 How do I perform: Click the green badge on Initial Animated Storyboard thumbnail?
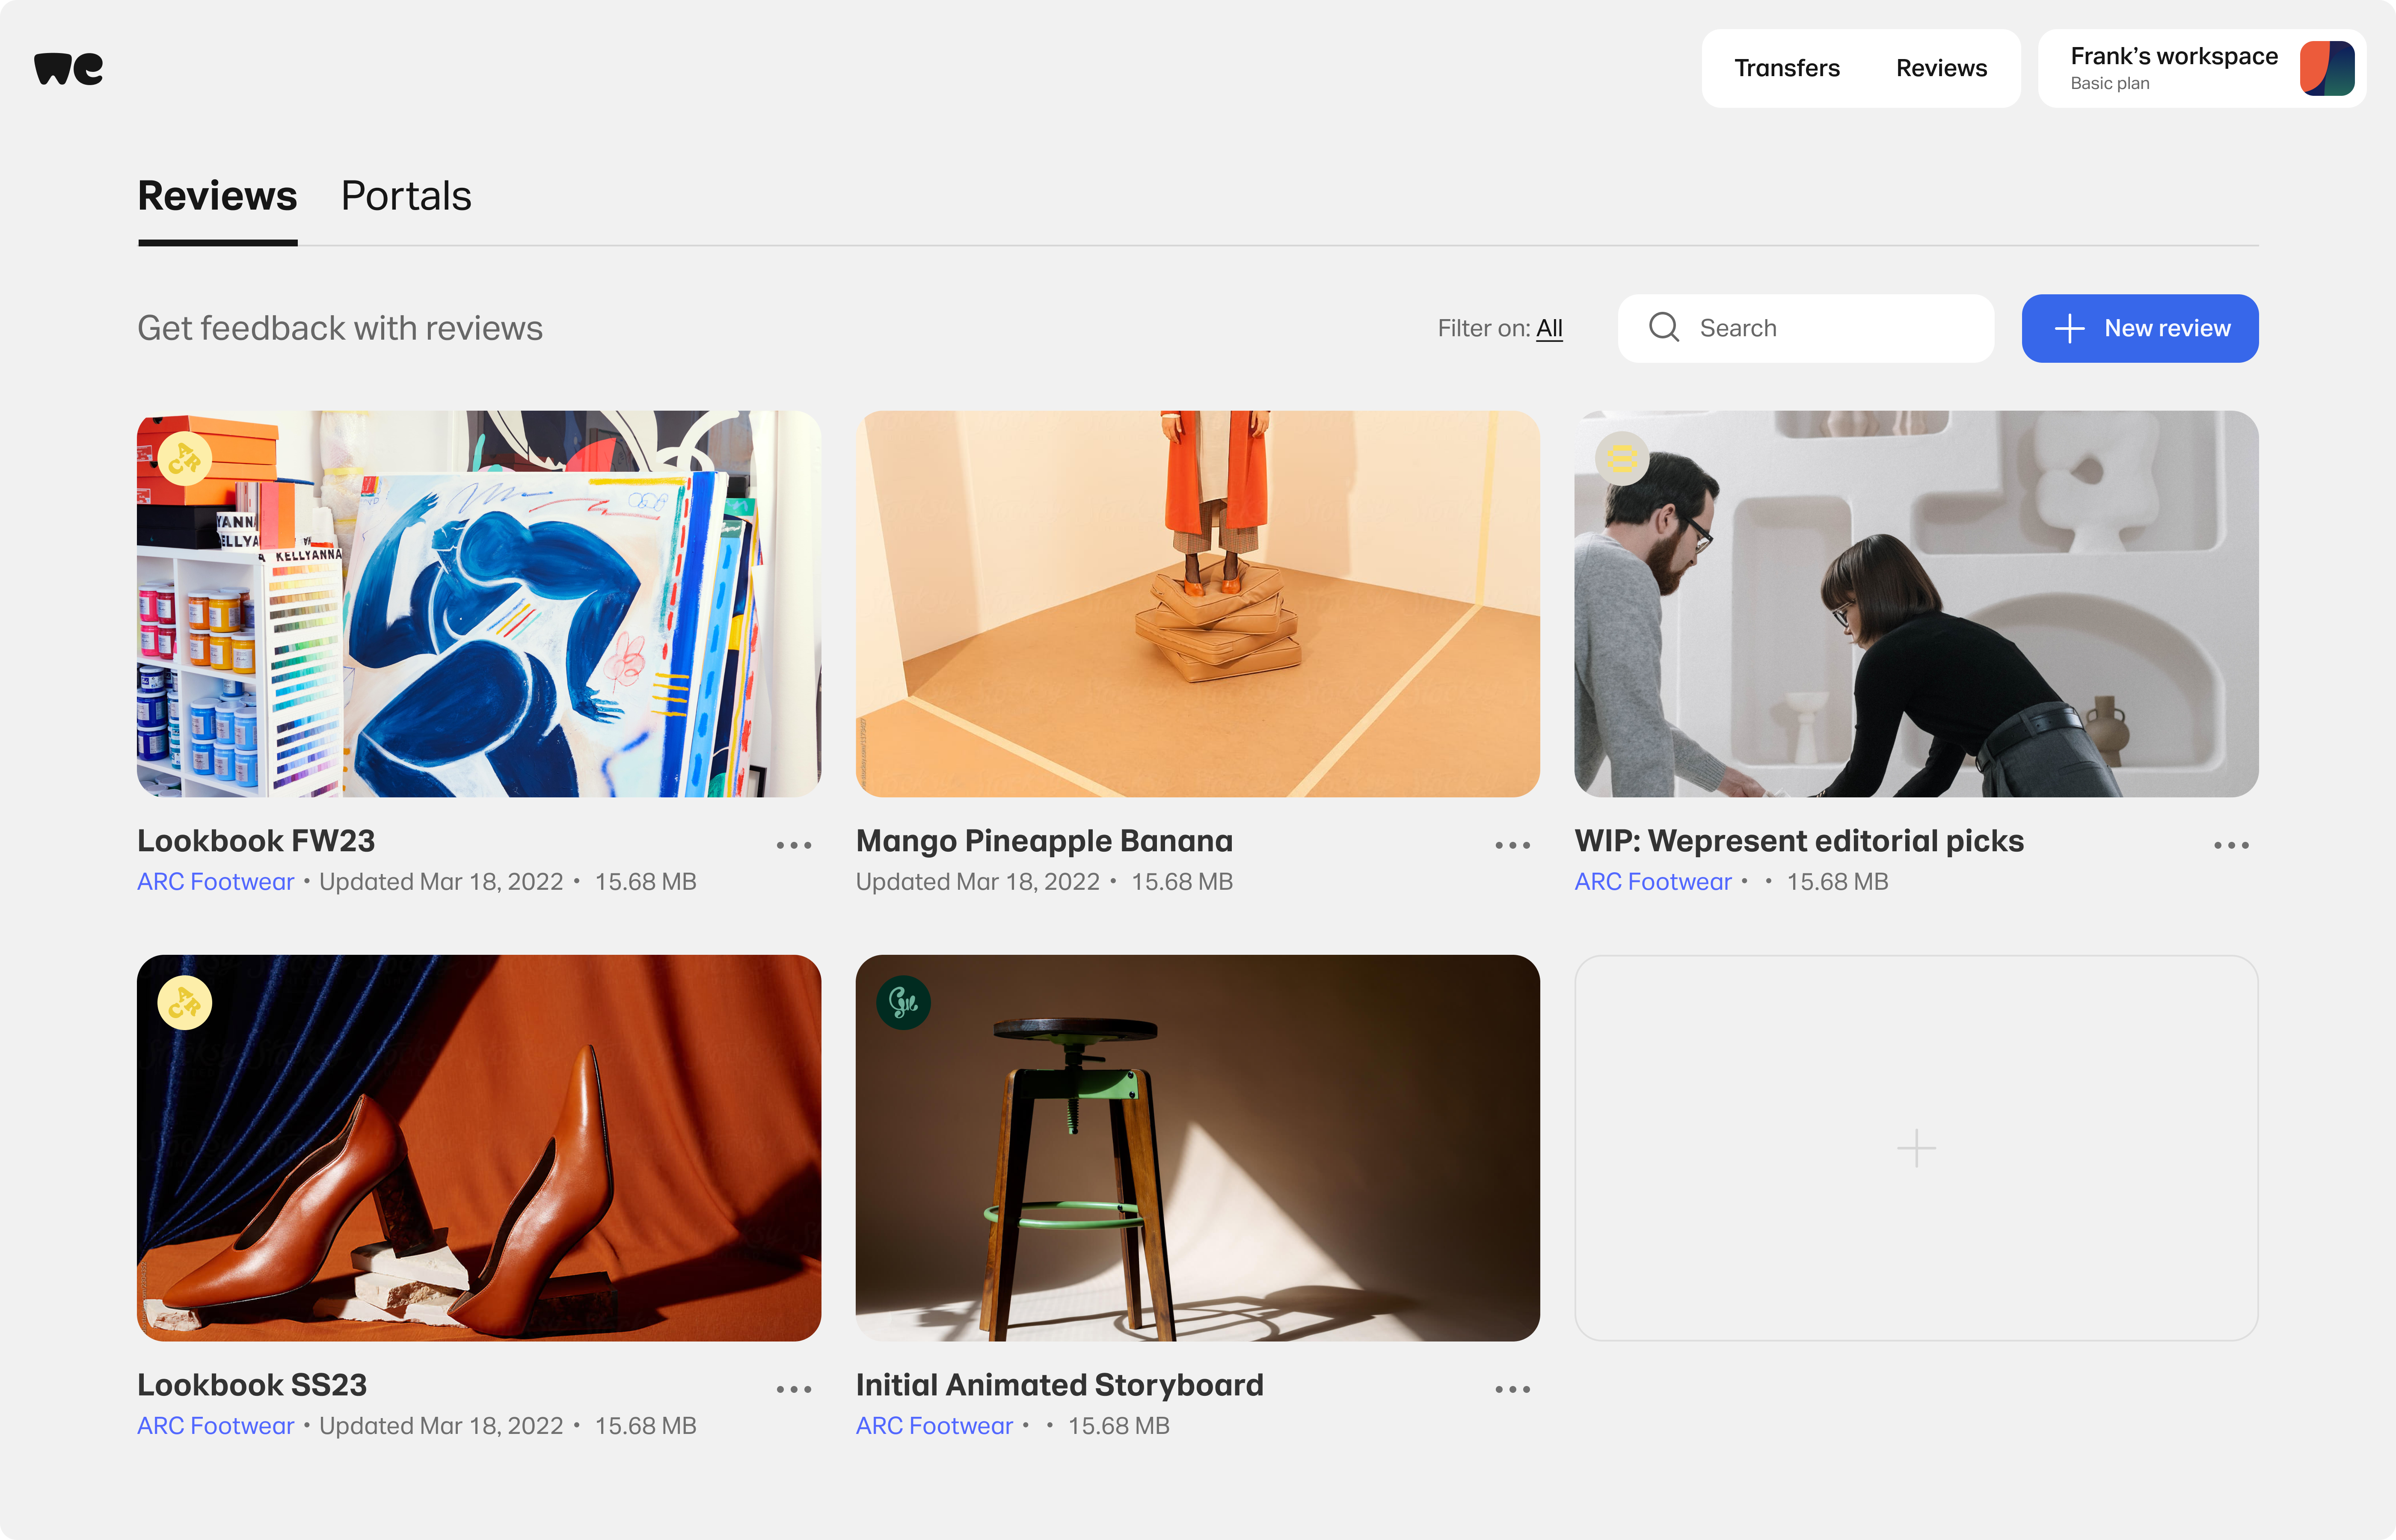[903, 1003]
